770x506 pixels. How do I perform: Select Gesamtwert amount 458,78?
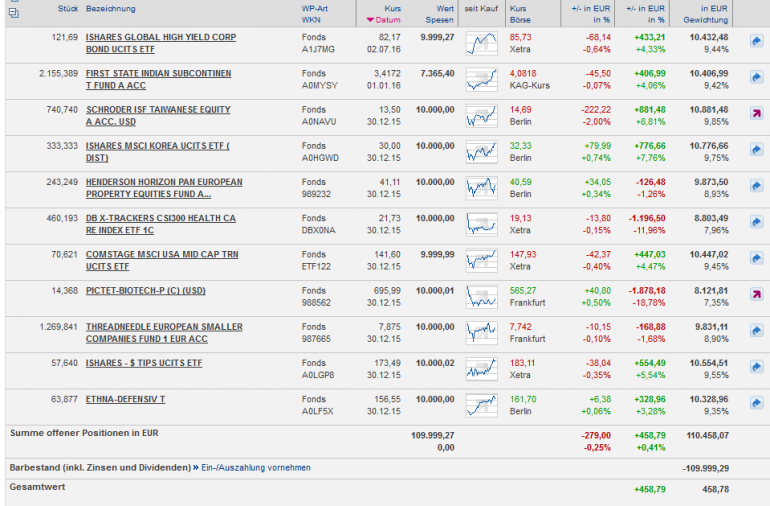tap(715, 489)
